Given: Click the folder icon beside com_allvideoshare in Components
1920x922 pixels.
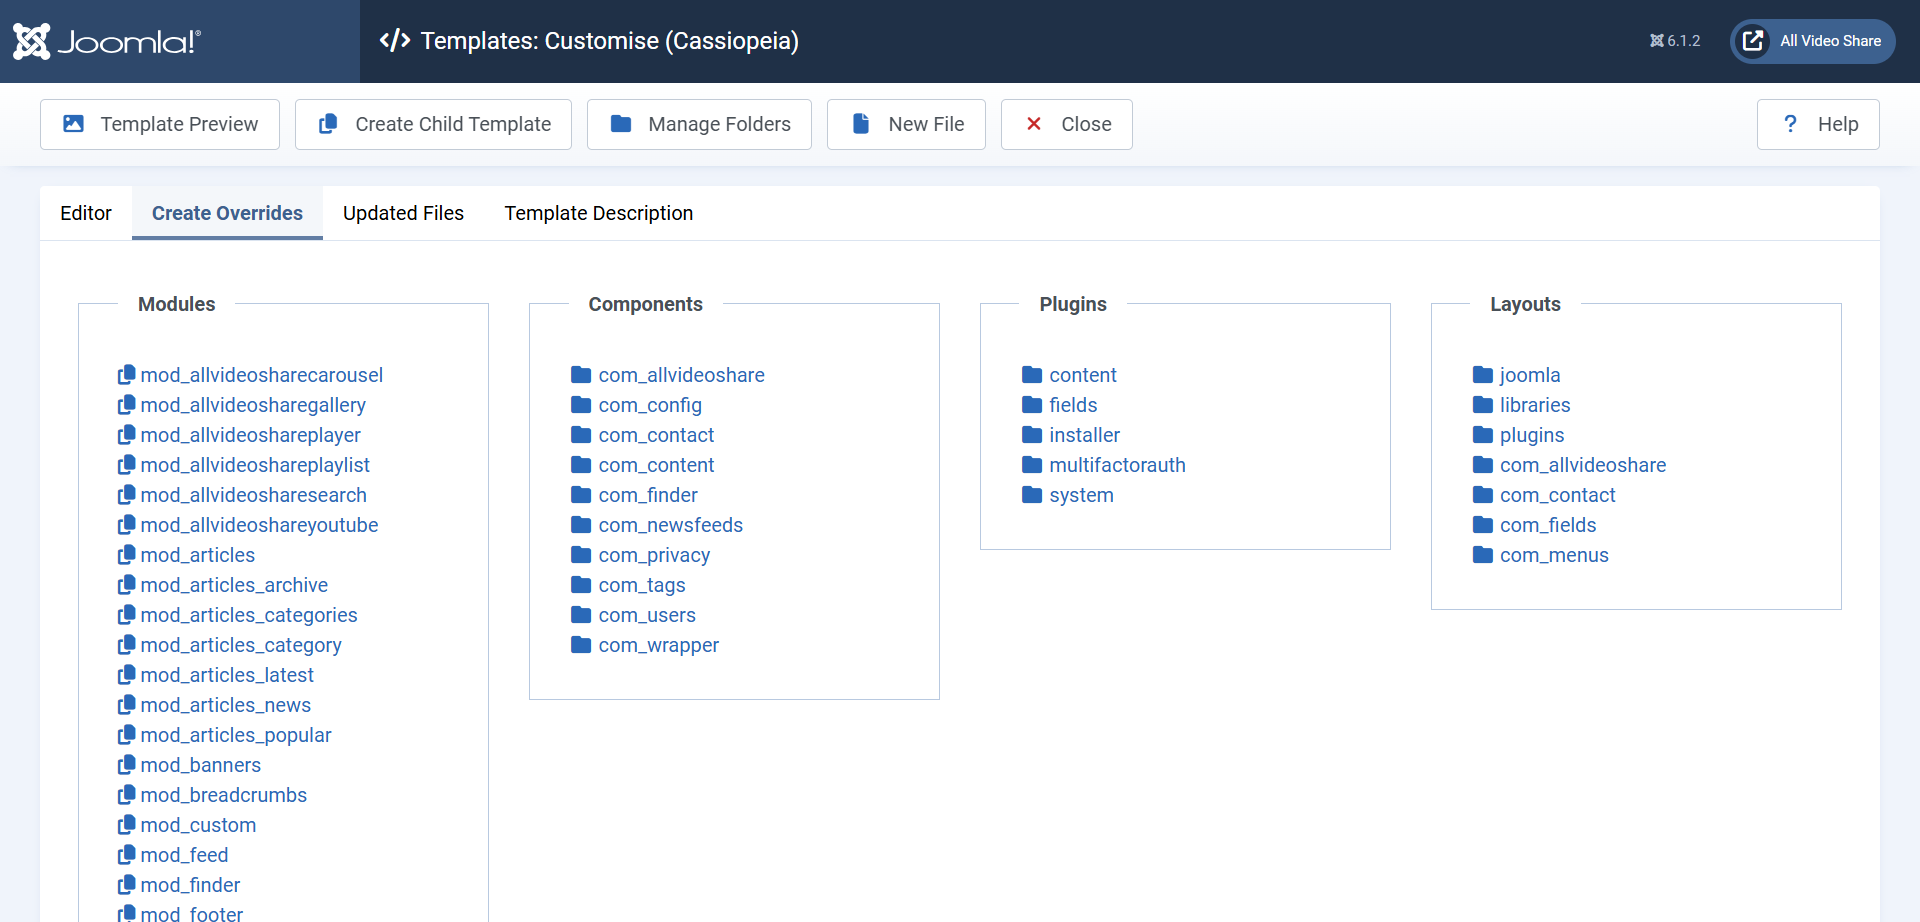Looking at the screenshot, I should 581,375.
